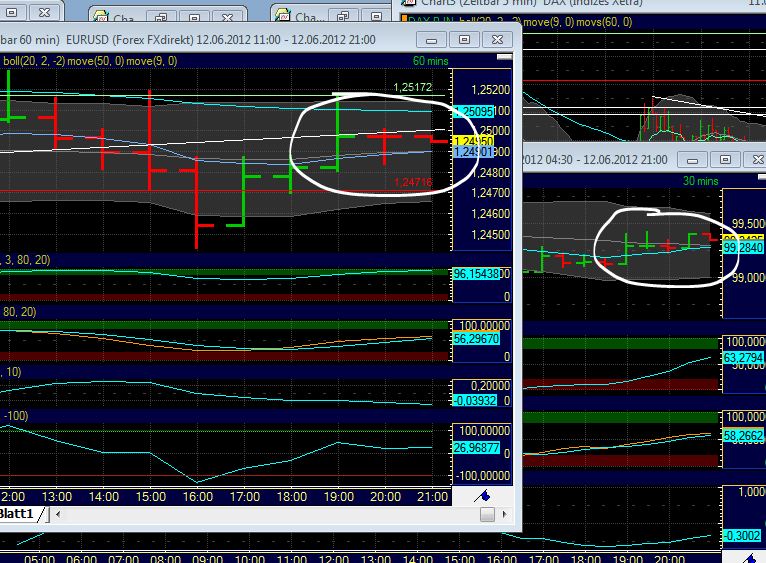This screenshot has height=563, width=766.
Task: Maximize the EURUSD 60 min chart window
Action: pos(465,40)
